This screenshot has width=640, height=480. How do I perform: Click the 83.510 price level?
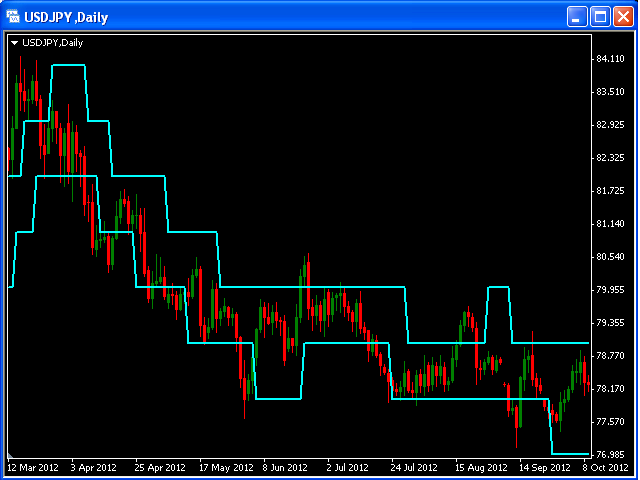click(x=610, y=92)
